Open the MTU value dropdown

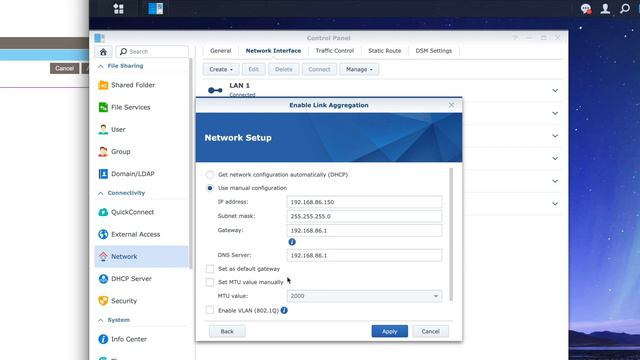point(364,296)
